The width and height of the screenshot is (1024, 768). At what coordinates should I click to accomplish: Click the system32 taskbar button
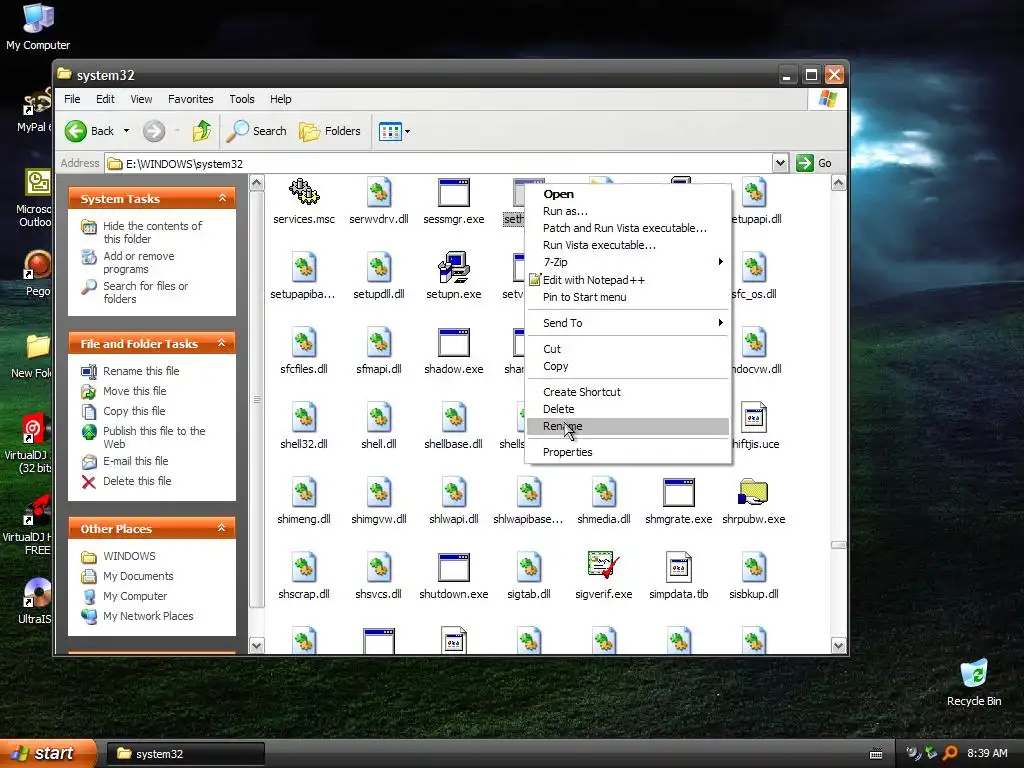click(186, 754)
